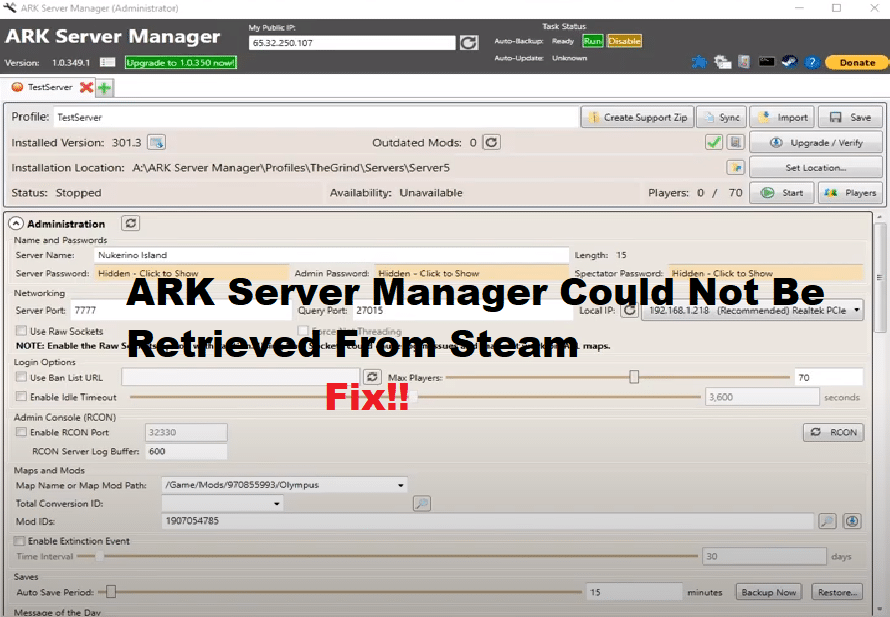Screen dimensions: 890x617
Task: Enable the Extinction Event option
Action: (x=20, y=540)
